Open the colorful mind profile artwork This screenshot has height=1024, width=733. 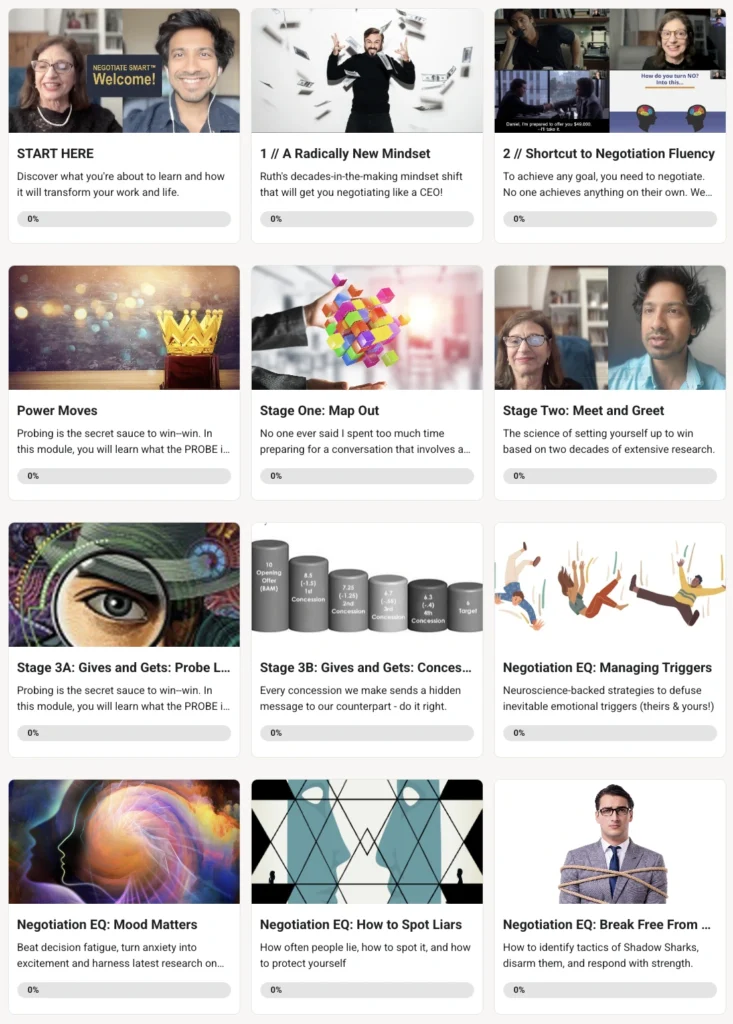pyautogui.click(x=124, y=842)
